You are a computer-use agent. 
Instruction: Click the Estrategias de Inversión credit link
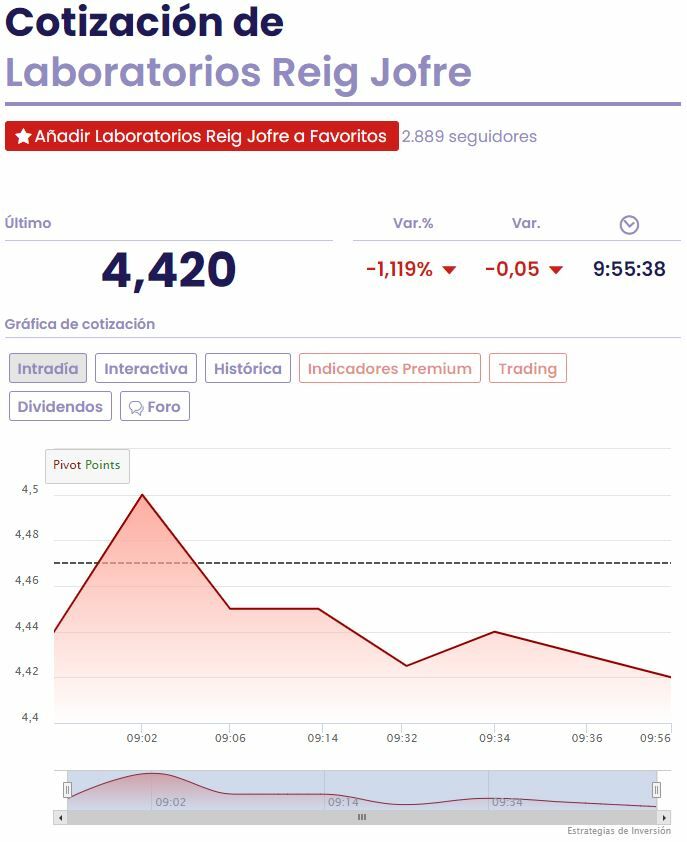click(619, 831)
